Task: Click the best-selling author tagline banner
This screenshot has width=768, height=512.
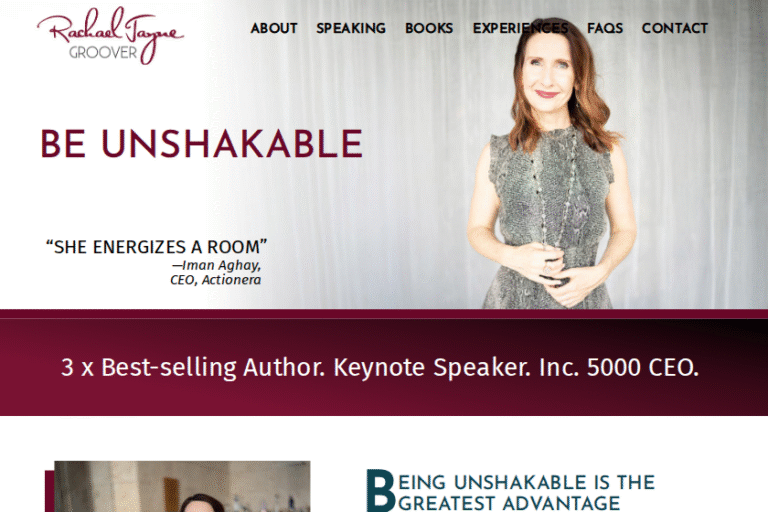Action: (x=384, y=366)
